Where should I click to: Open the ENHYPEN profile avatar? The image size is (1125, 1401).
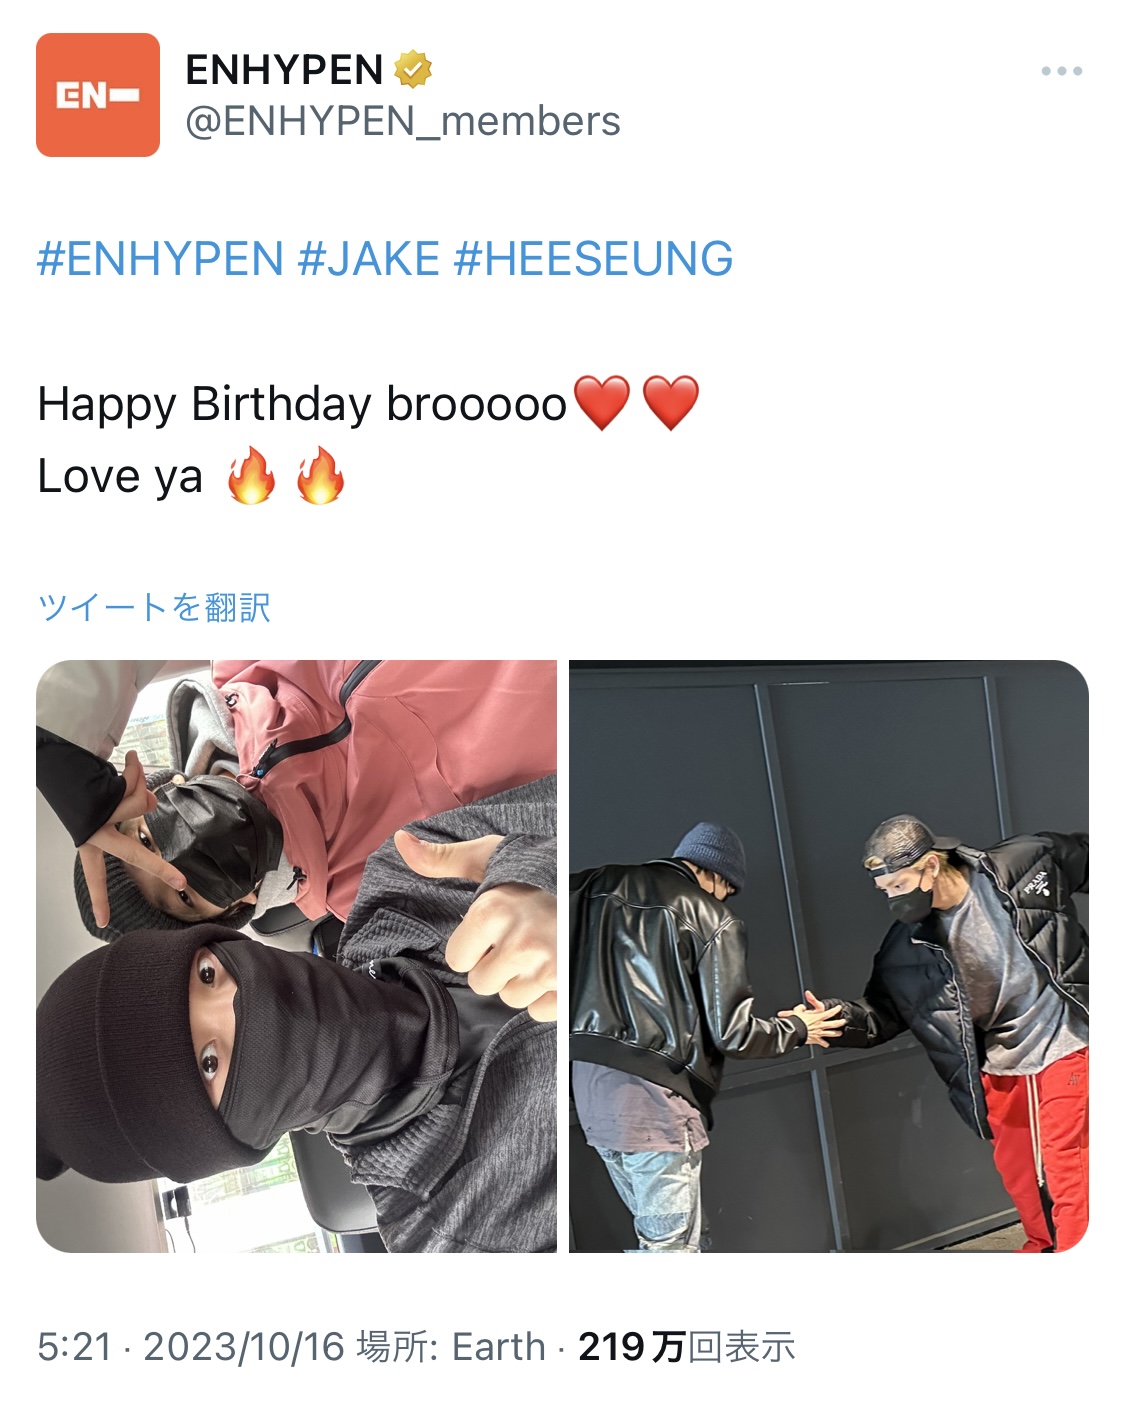click(98, 95)
